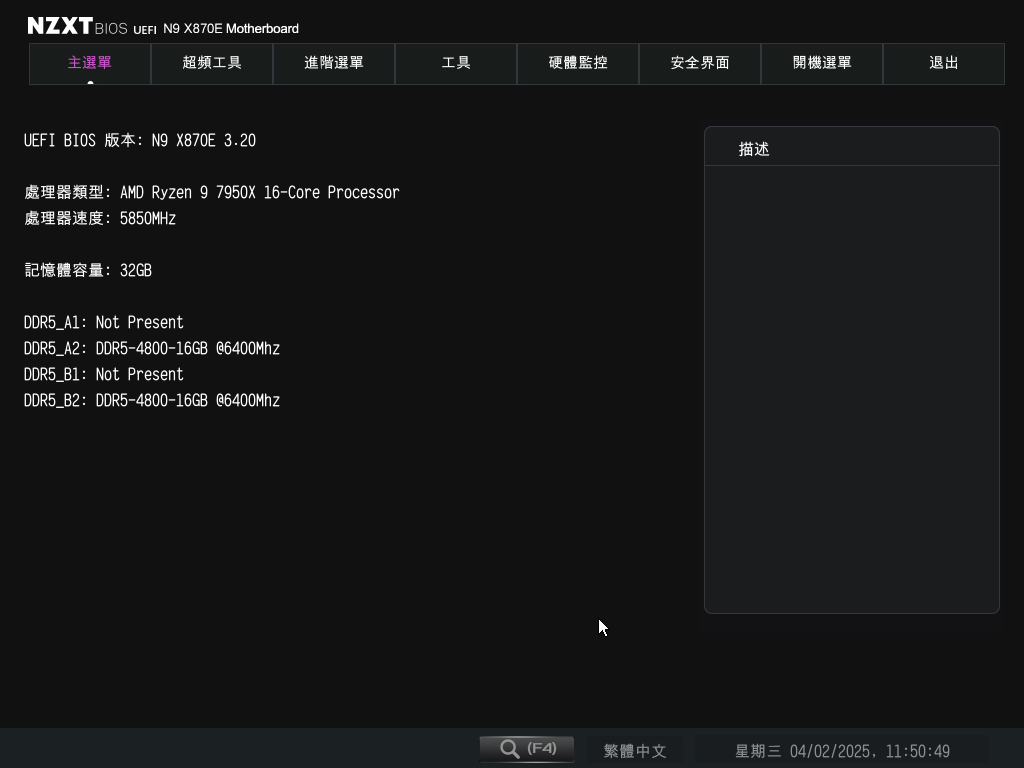Click the 處理器速度 5850MHz line
This screenshot has width=1024, height=768.
tap(100, 219)
